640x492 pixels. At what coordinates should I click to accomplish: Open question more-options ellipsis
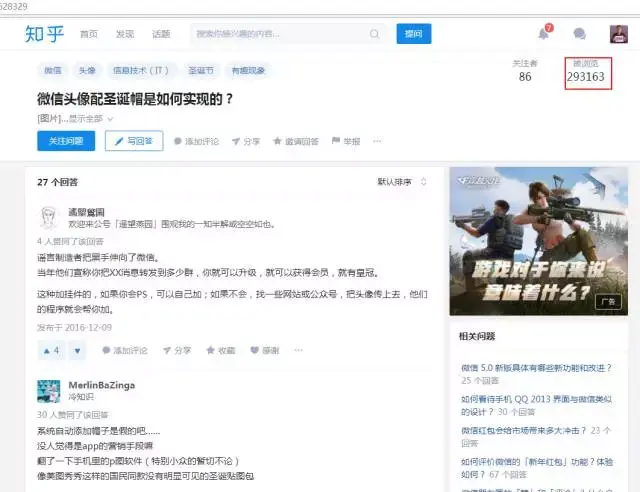point(377,141)
